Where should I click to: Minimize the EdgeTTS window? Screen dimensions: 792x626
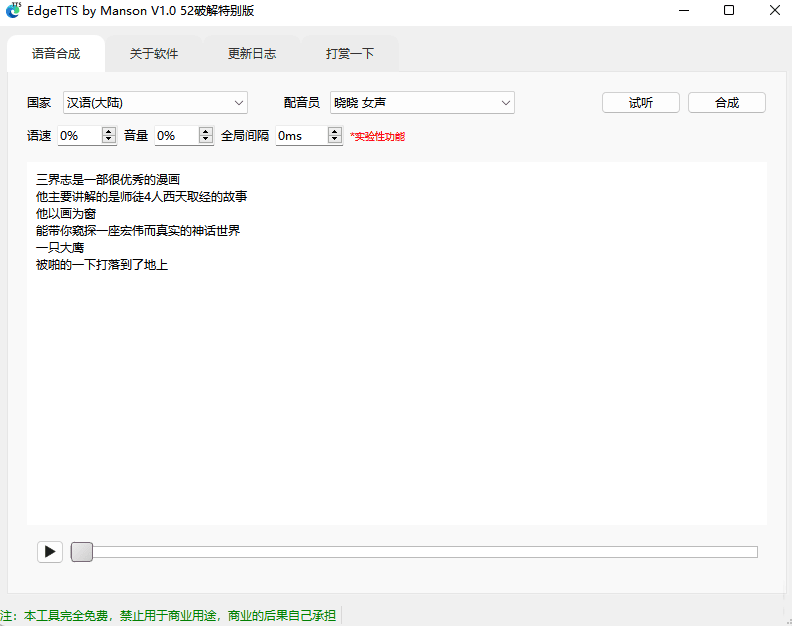click(x=683, y=11)
